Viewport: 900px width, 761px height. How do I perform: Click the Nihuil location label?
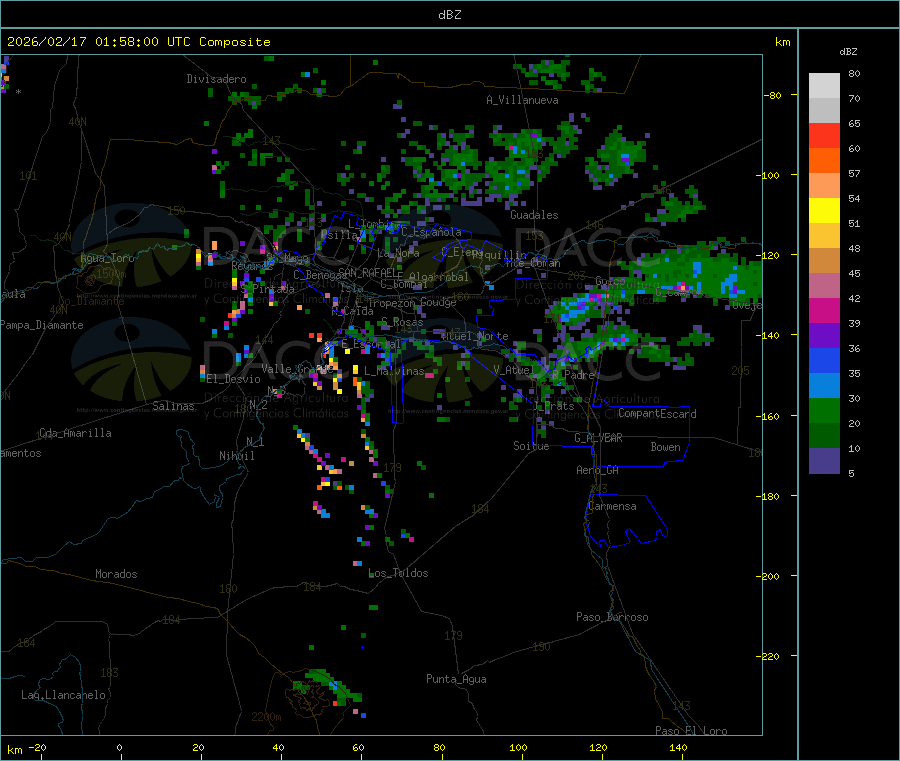tap(237, 456)
